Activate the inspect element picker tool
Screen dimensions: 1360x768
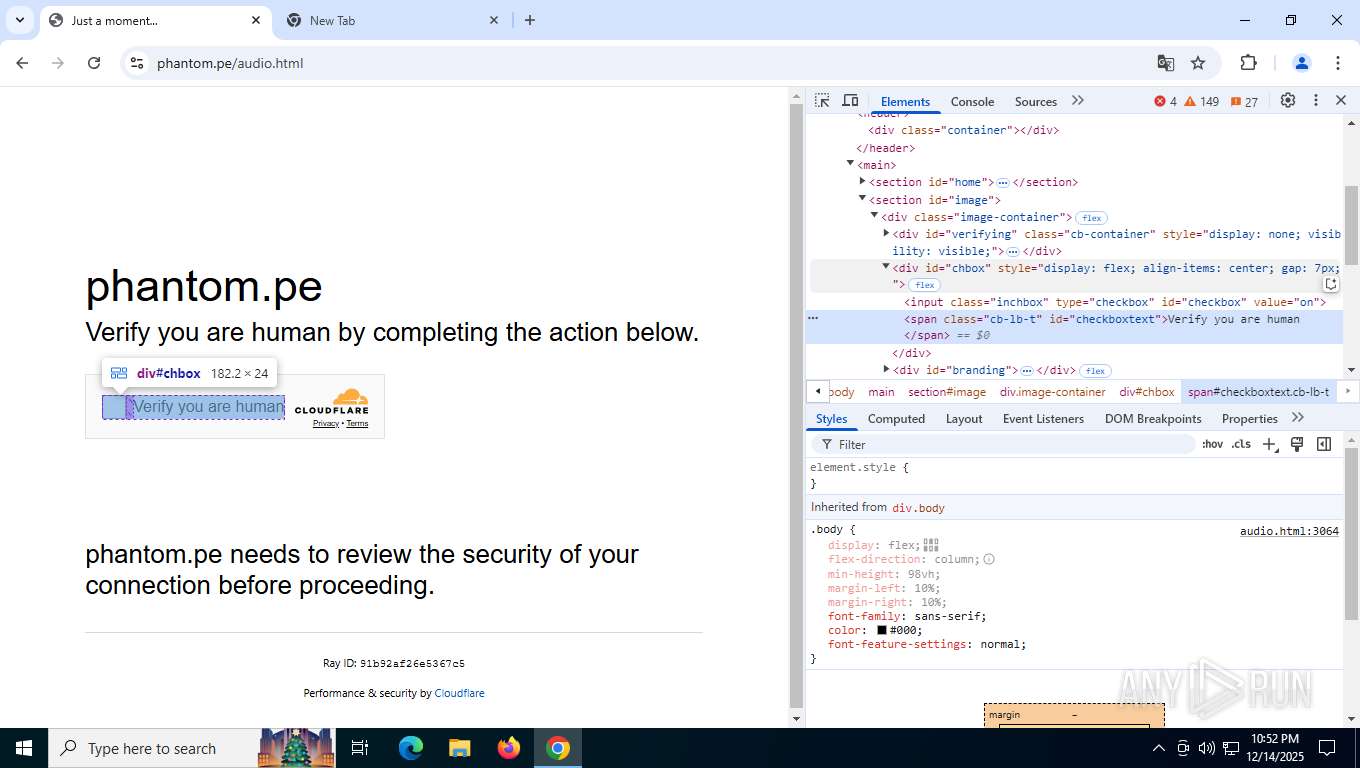point(822,101)
